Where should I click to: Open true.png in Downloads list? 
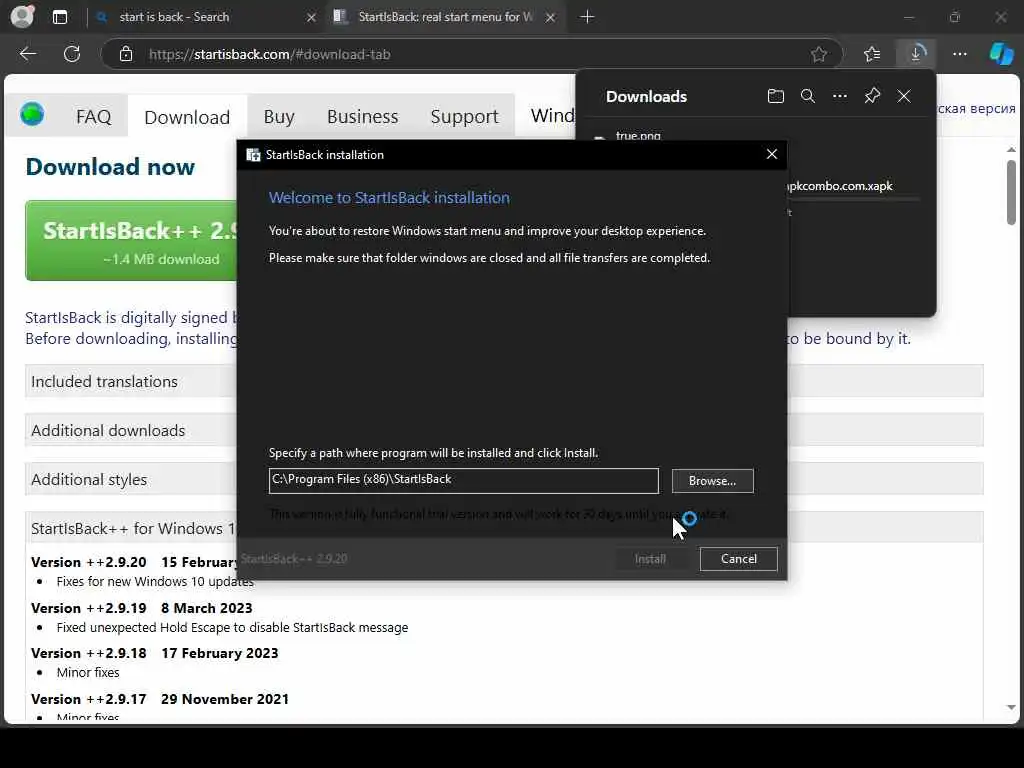(637, 135)
